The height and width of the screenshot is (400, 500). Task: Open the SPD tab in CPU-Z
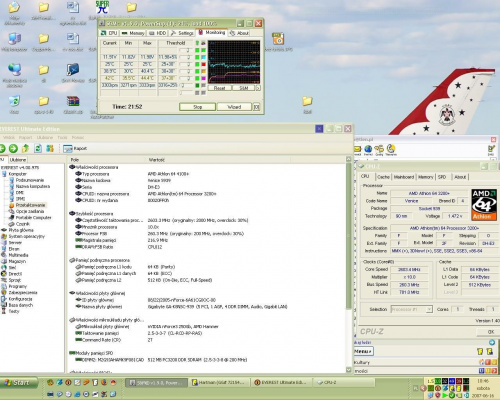pyautogui.click(x=442, y=177)
